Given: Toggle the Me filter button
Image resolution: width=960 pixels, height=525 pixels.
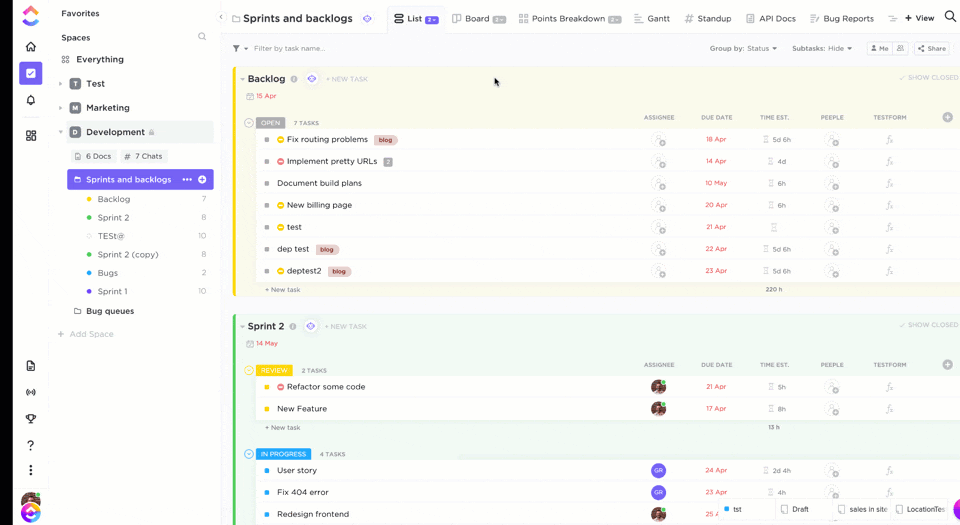Looking at the screenshot, I should (879, 48).
